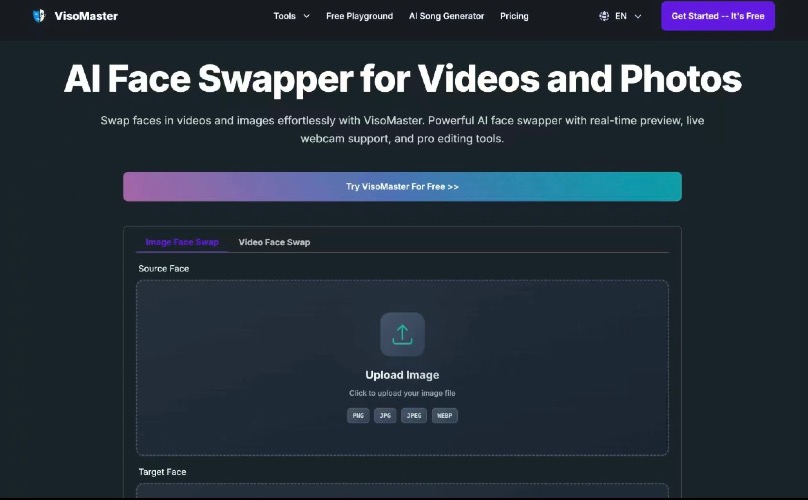Screen dimensions: 808x500
Task: Click the WEBP format badge
Action: tap(445, 415)
